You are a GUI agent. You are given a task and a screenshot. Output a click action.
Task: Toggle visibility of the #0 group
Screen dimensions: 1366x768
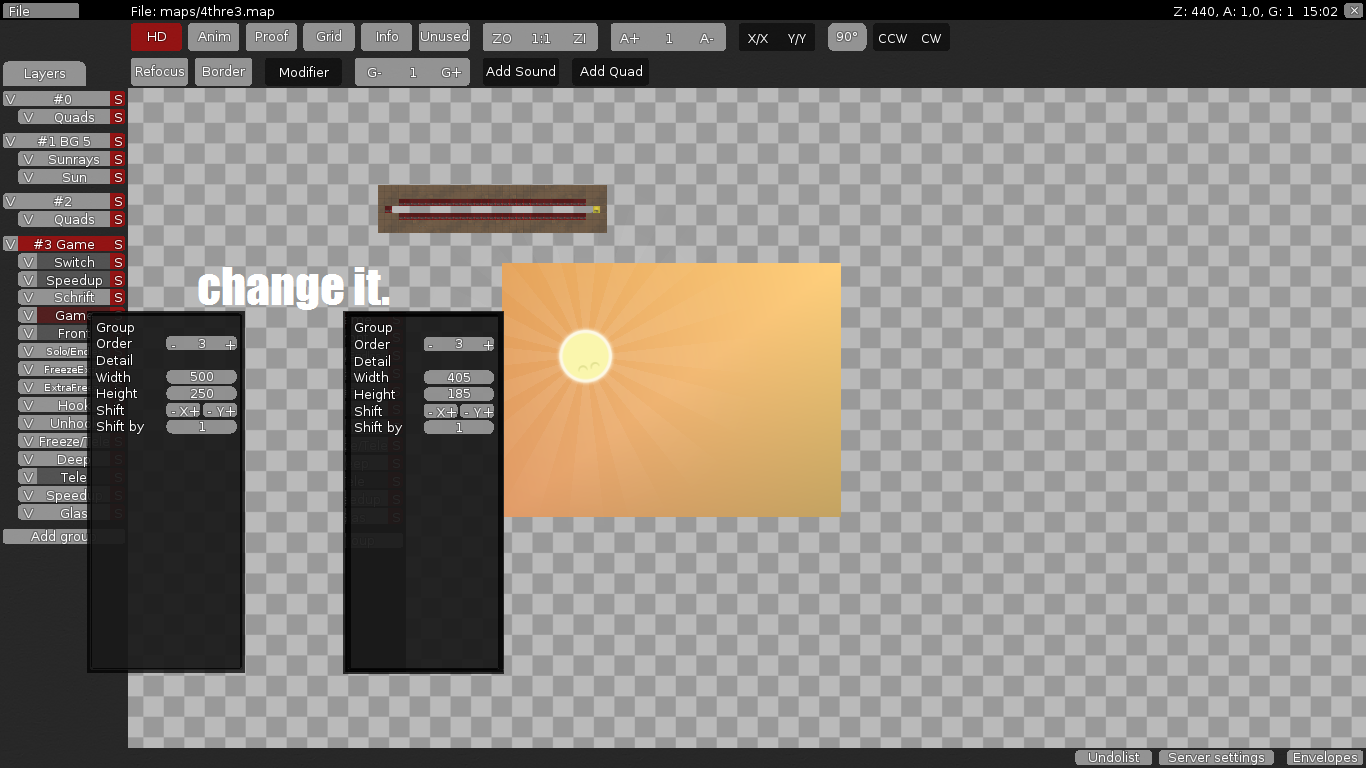click(x=10, y=99)
